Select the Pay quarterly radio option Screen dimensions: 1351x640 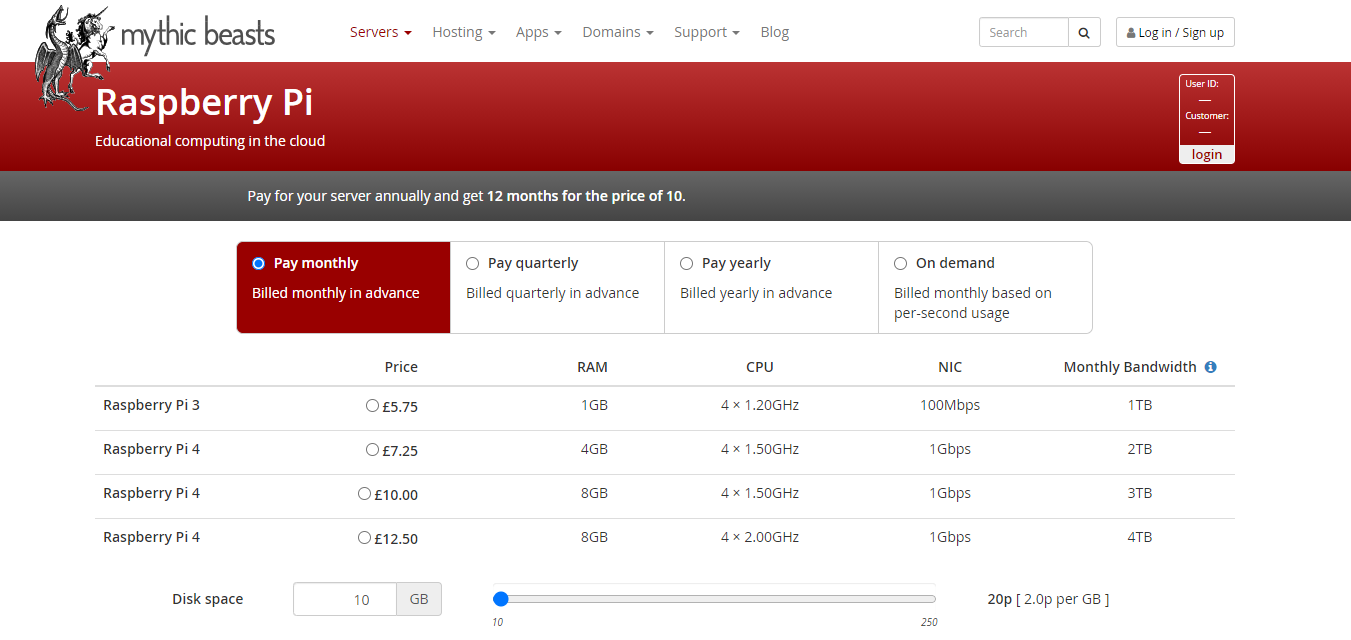tap(473, 264)
